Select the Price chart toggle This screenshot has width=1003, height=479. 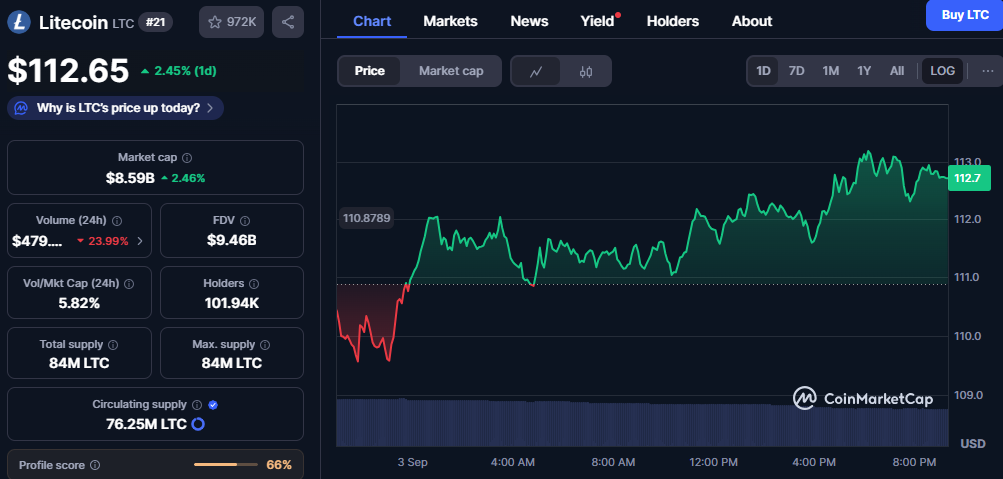(370, 71)
